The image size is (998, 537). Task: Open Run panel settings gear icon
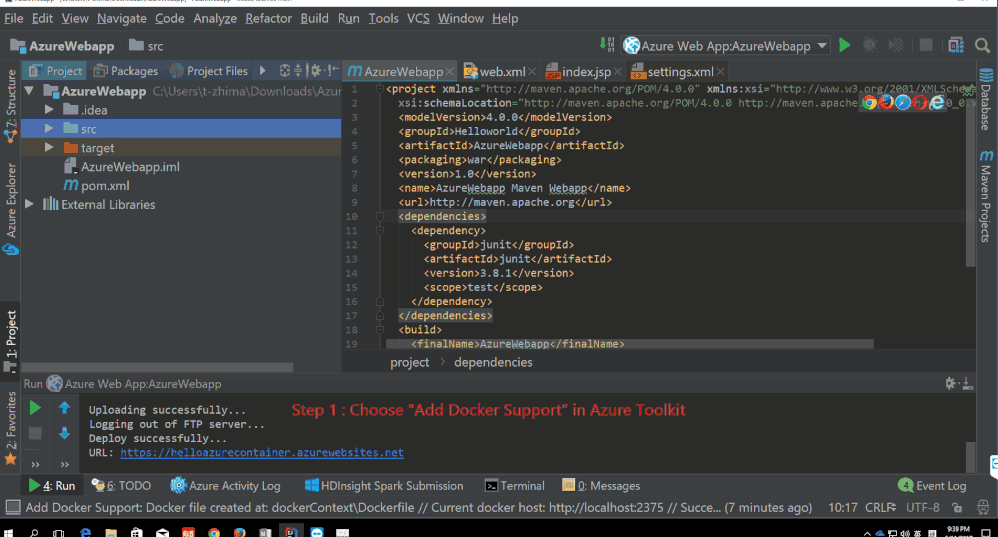coord(950,383)
